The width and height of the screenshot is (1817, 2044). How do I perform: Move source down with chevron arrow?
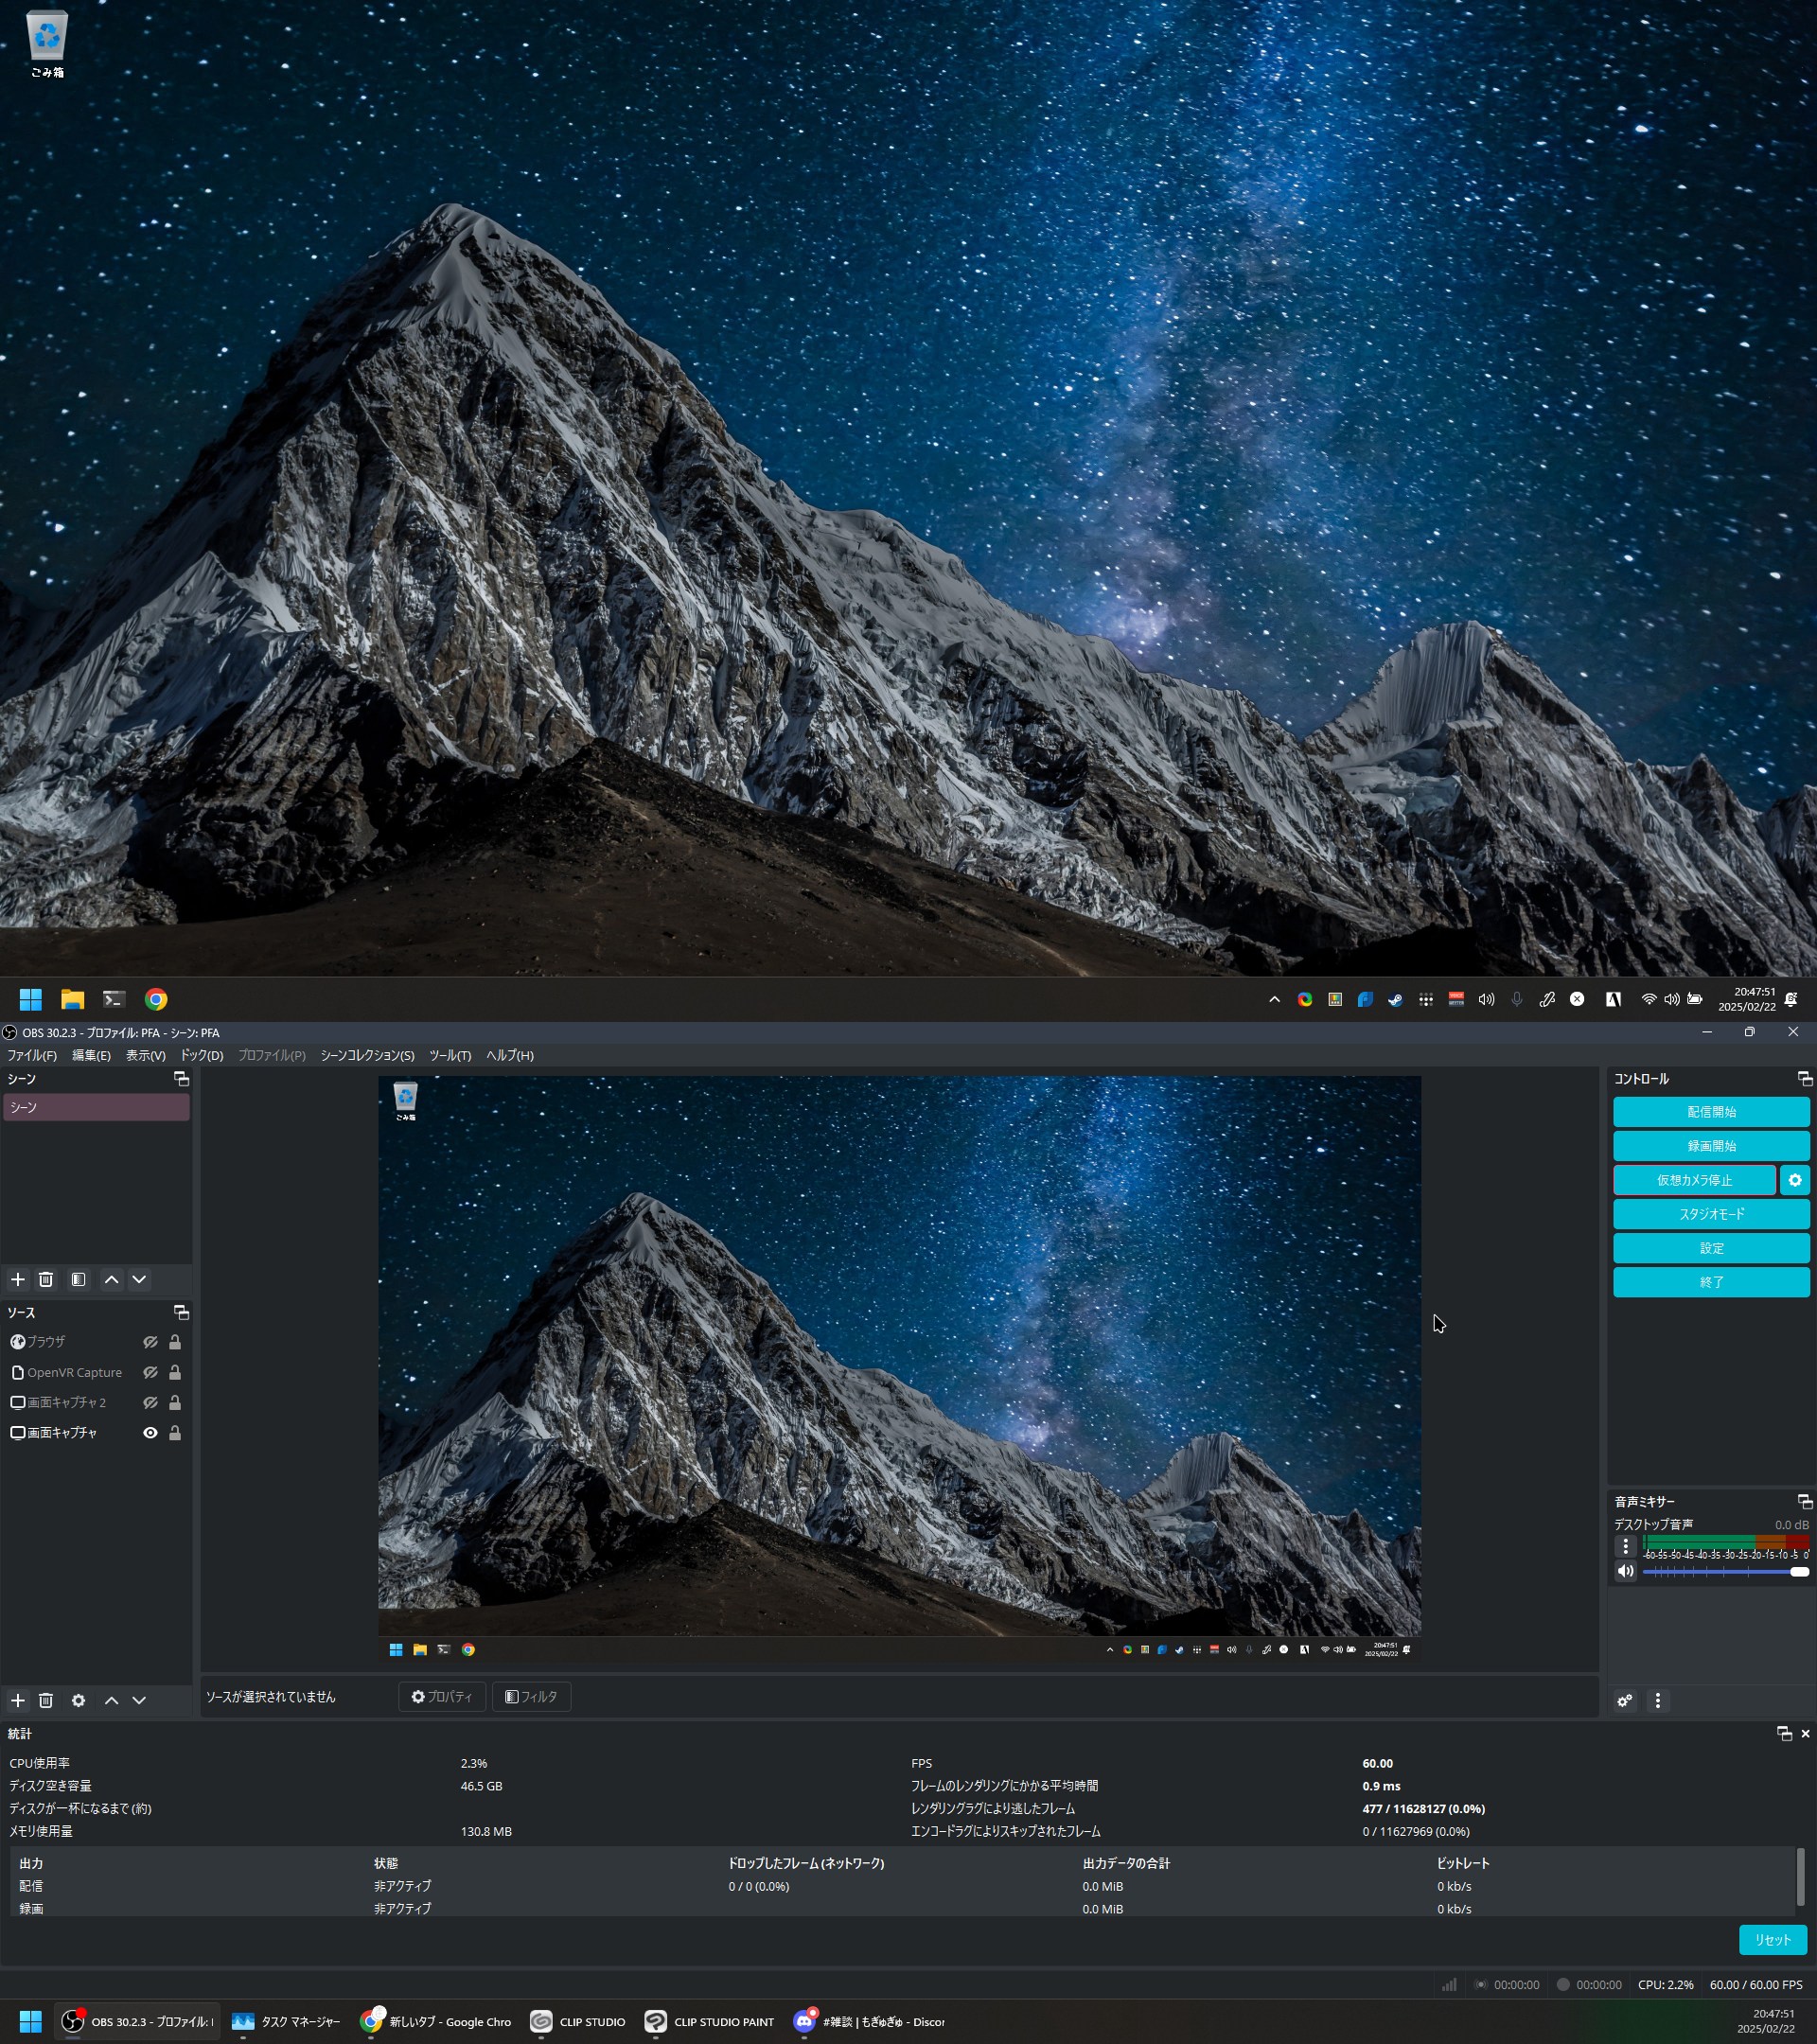click(139, 1700)
